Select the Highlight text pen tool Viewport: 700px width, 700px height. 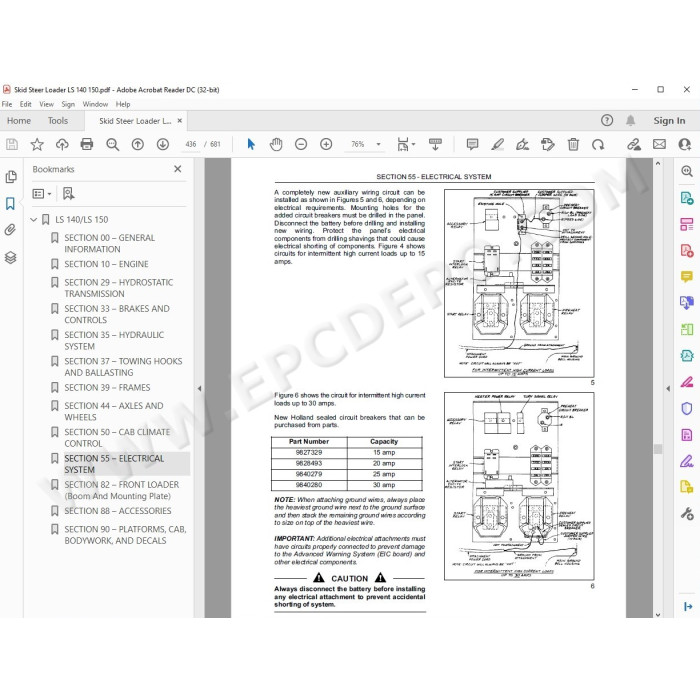tap(497, 144)
